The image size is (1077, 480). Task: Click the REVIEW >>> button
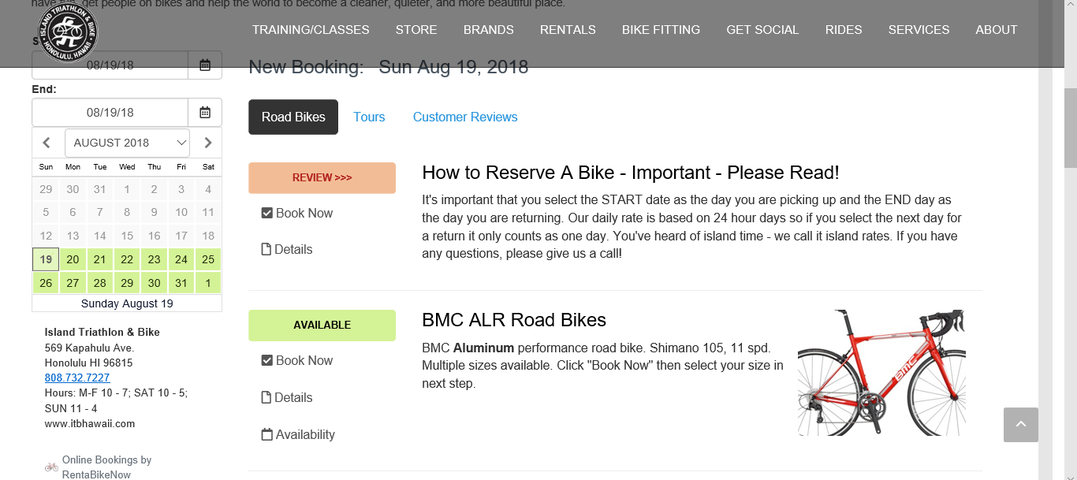pyautogui.click(x=322, y=178)
